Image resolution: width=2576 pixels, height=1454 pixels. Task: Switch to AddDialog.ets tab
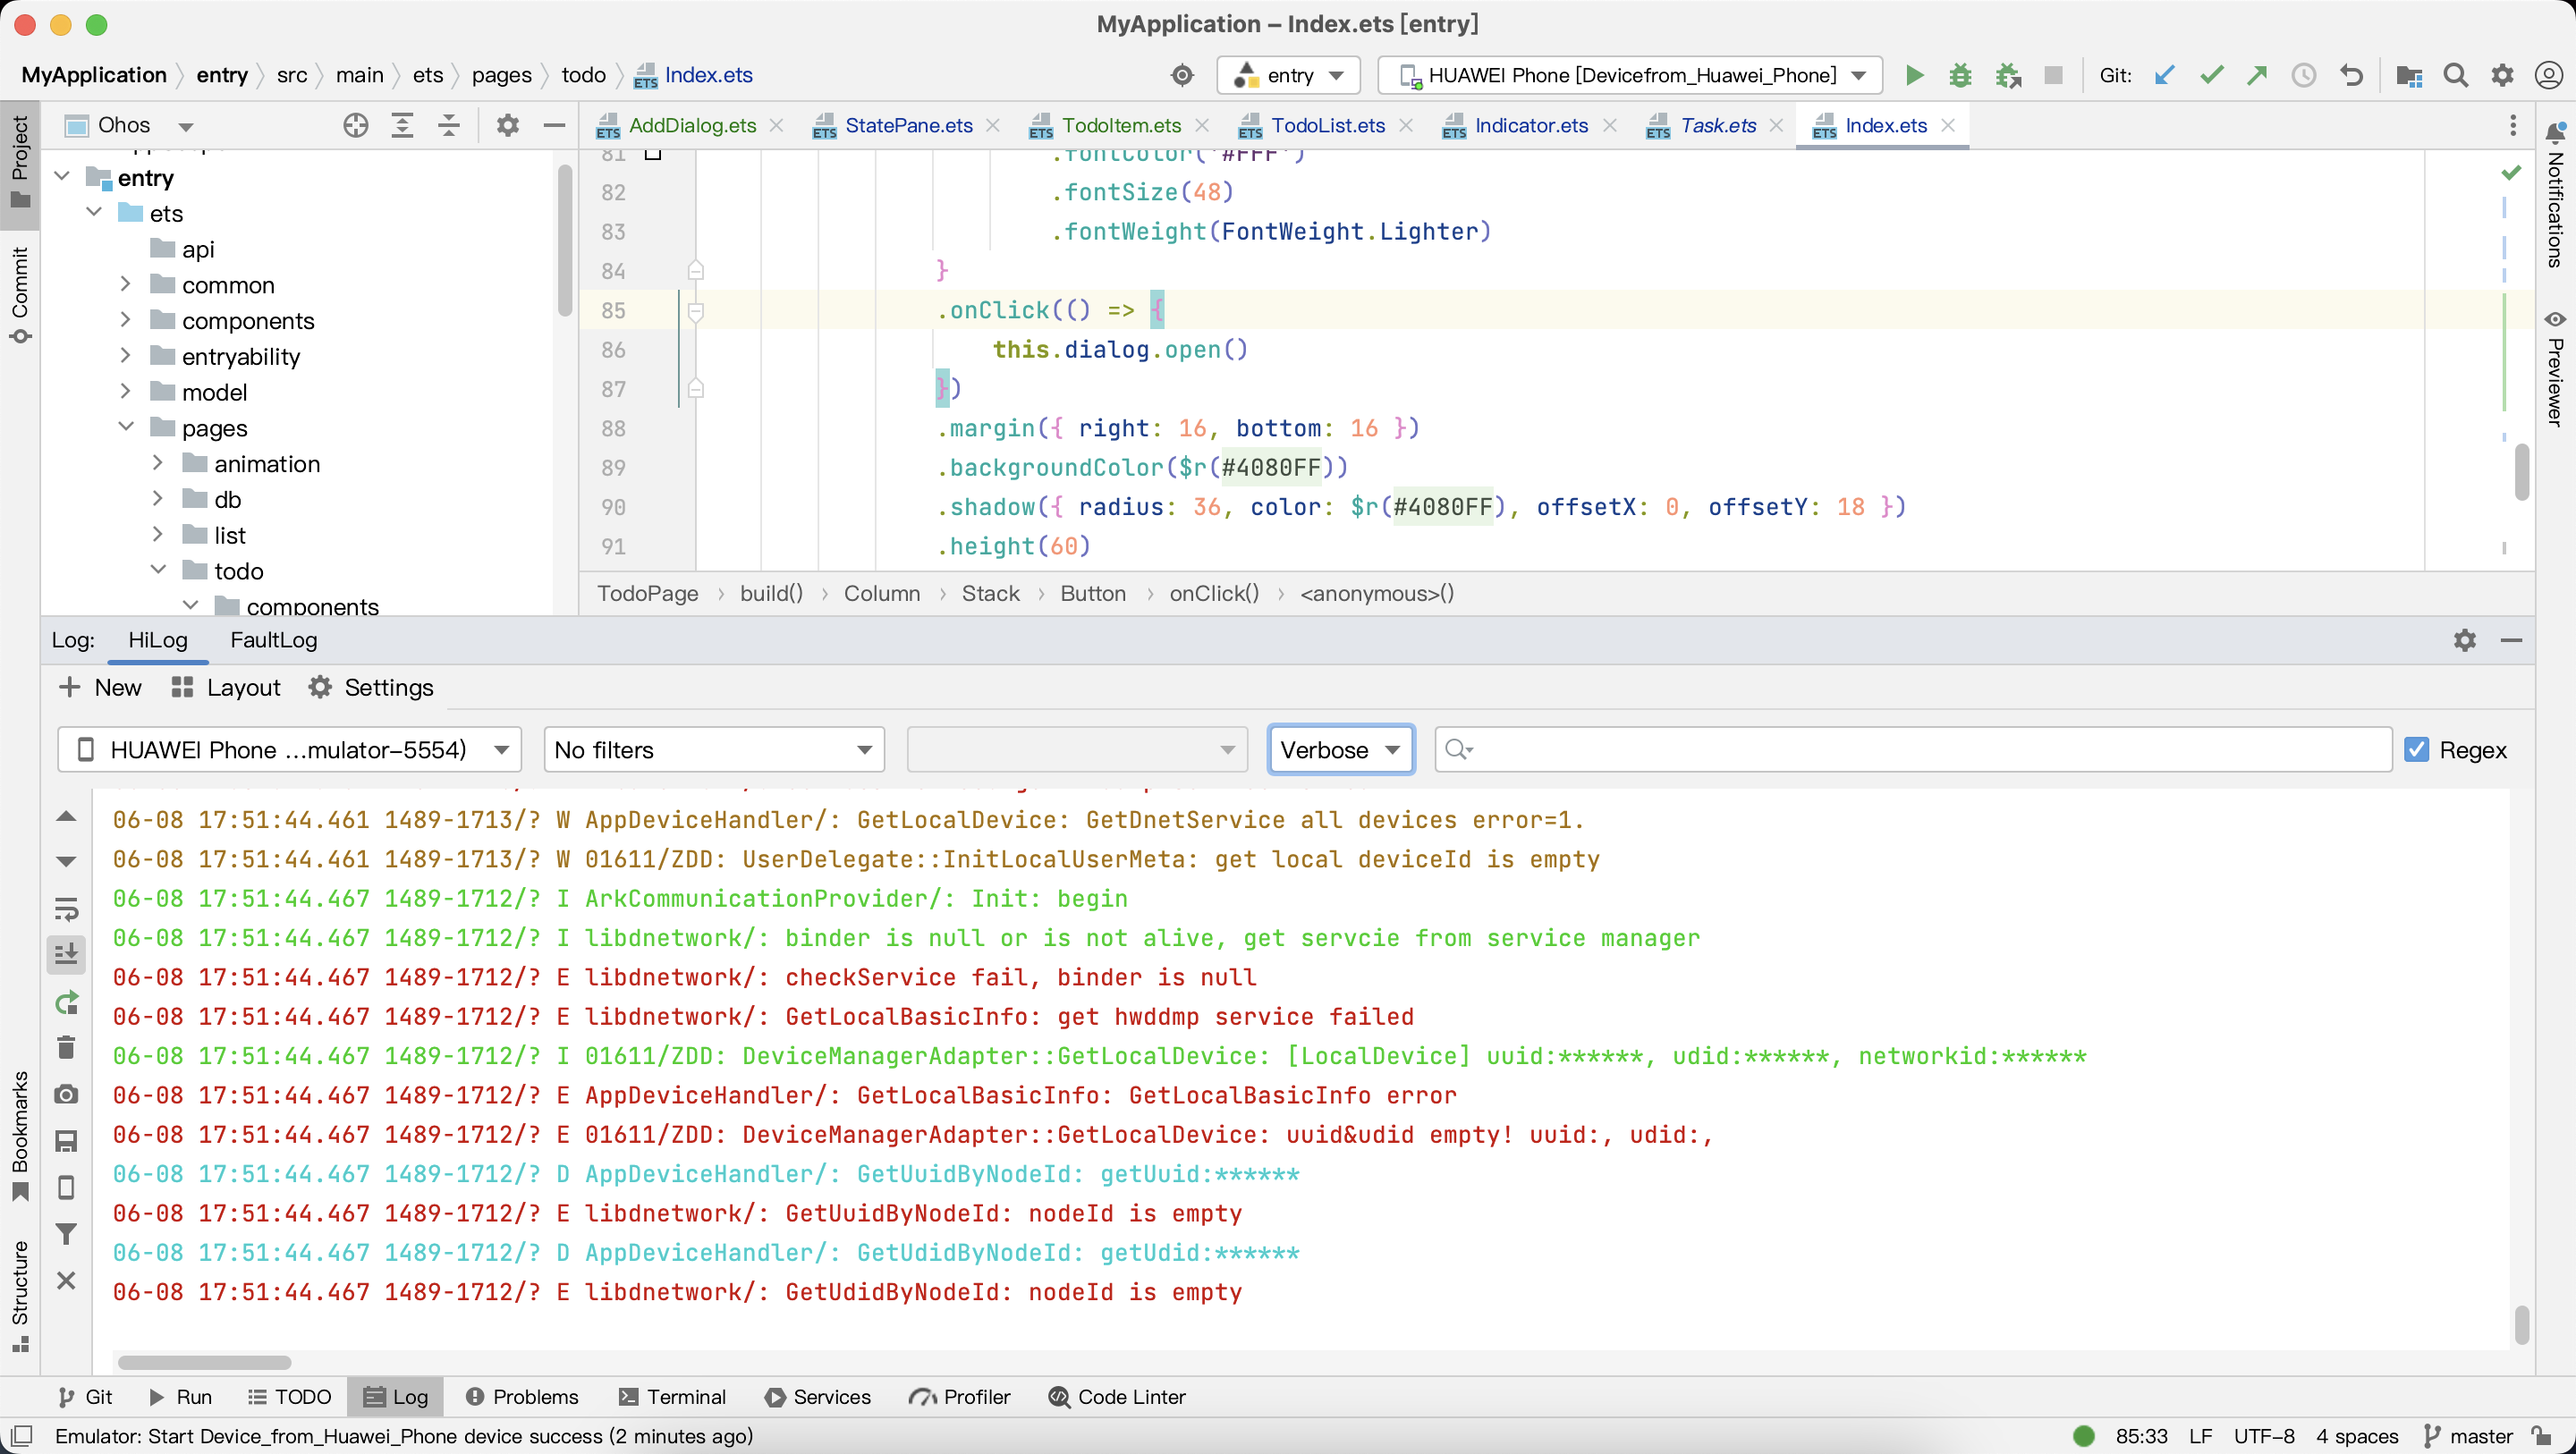pyautogui.click(x=691, y=125)
